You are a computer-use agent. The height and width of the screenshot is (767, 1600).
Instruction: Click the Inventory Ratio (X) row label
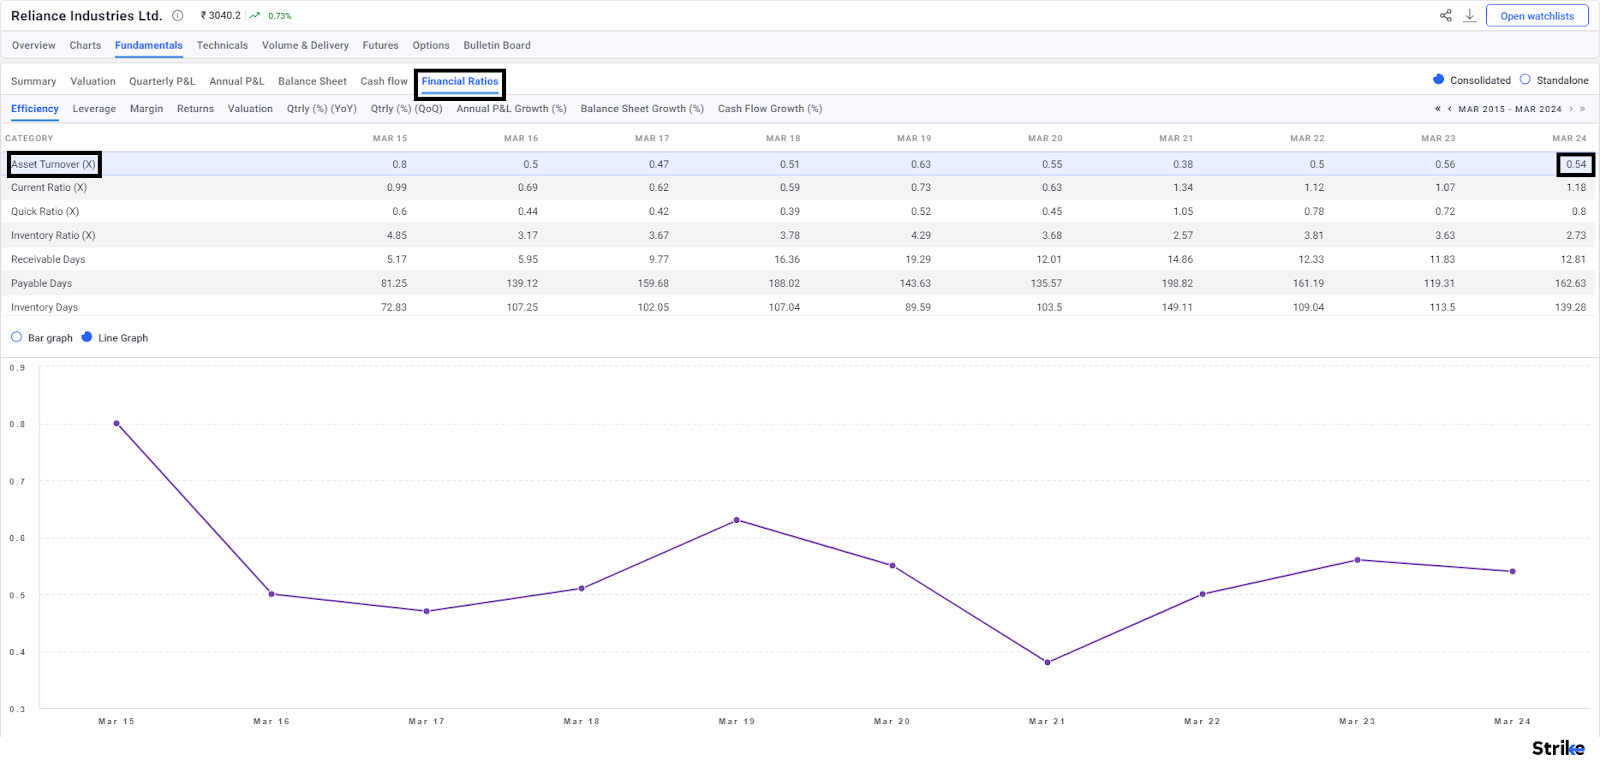(53, 235)
